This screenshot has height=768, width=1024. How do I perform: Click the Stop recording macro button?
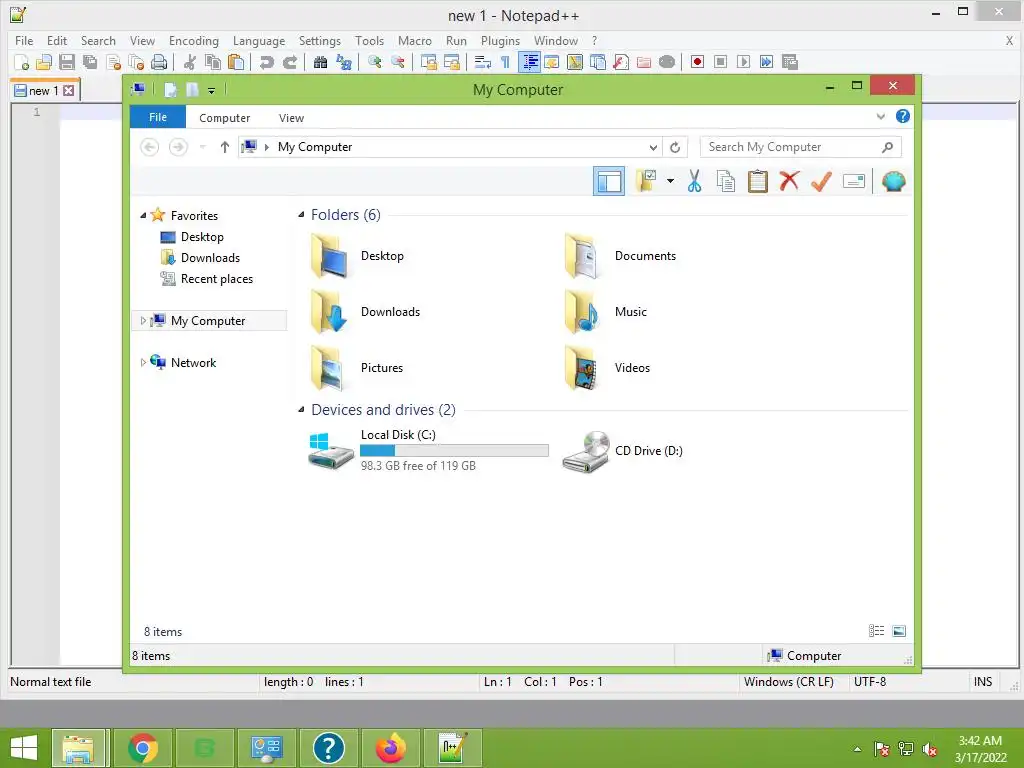click(x=720, y=62)
